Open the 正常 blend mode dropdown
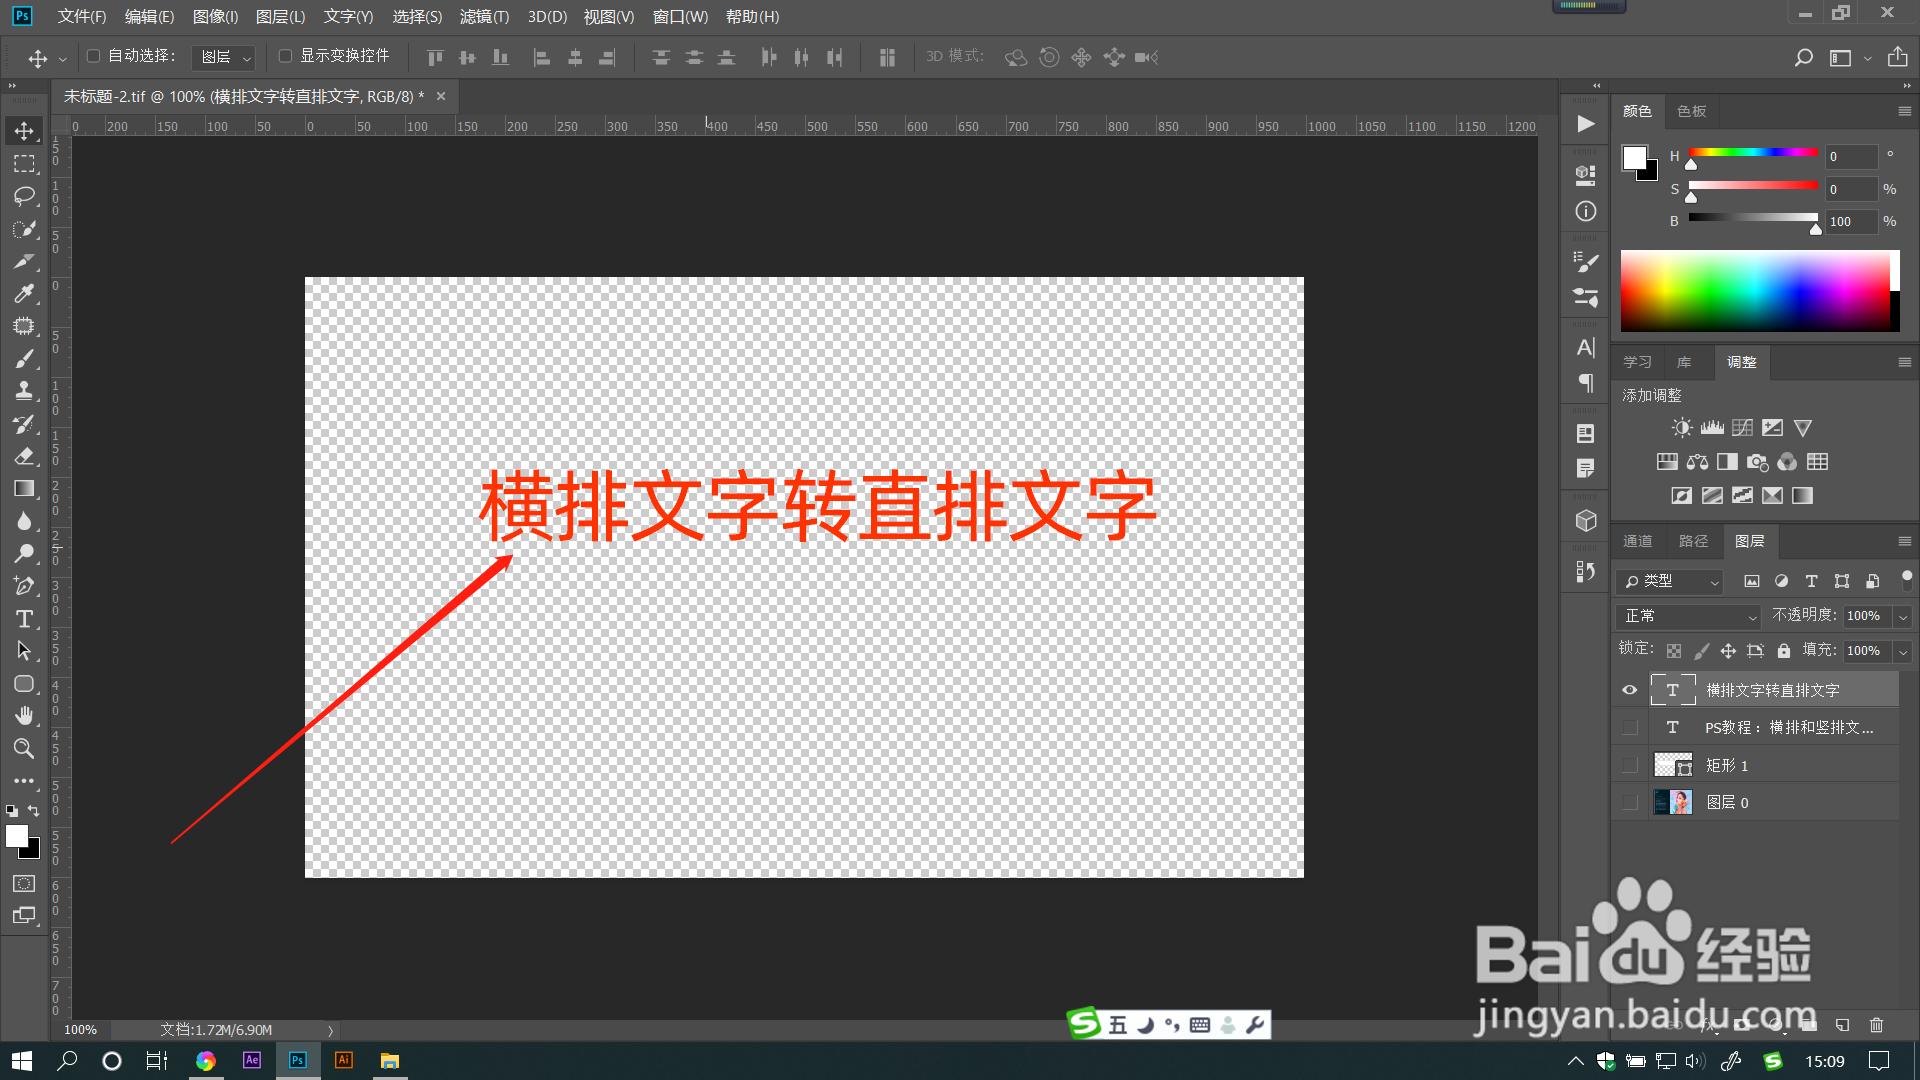This screenshot has height=1080, width=1920. [1688, 616]
